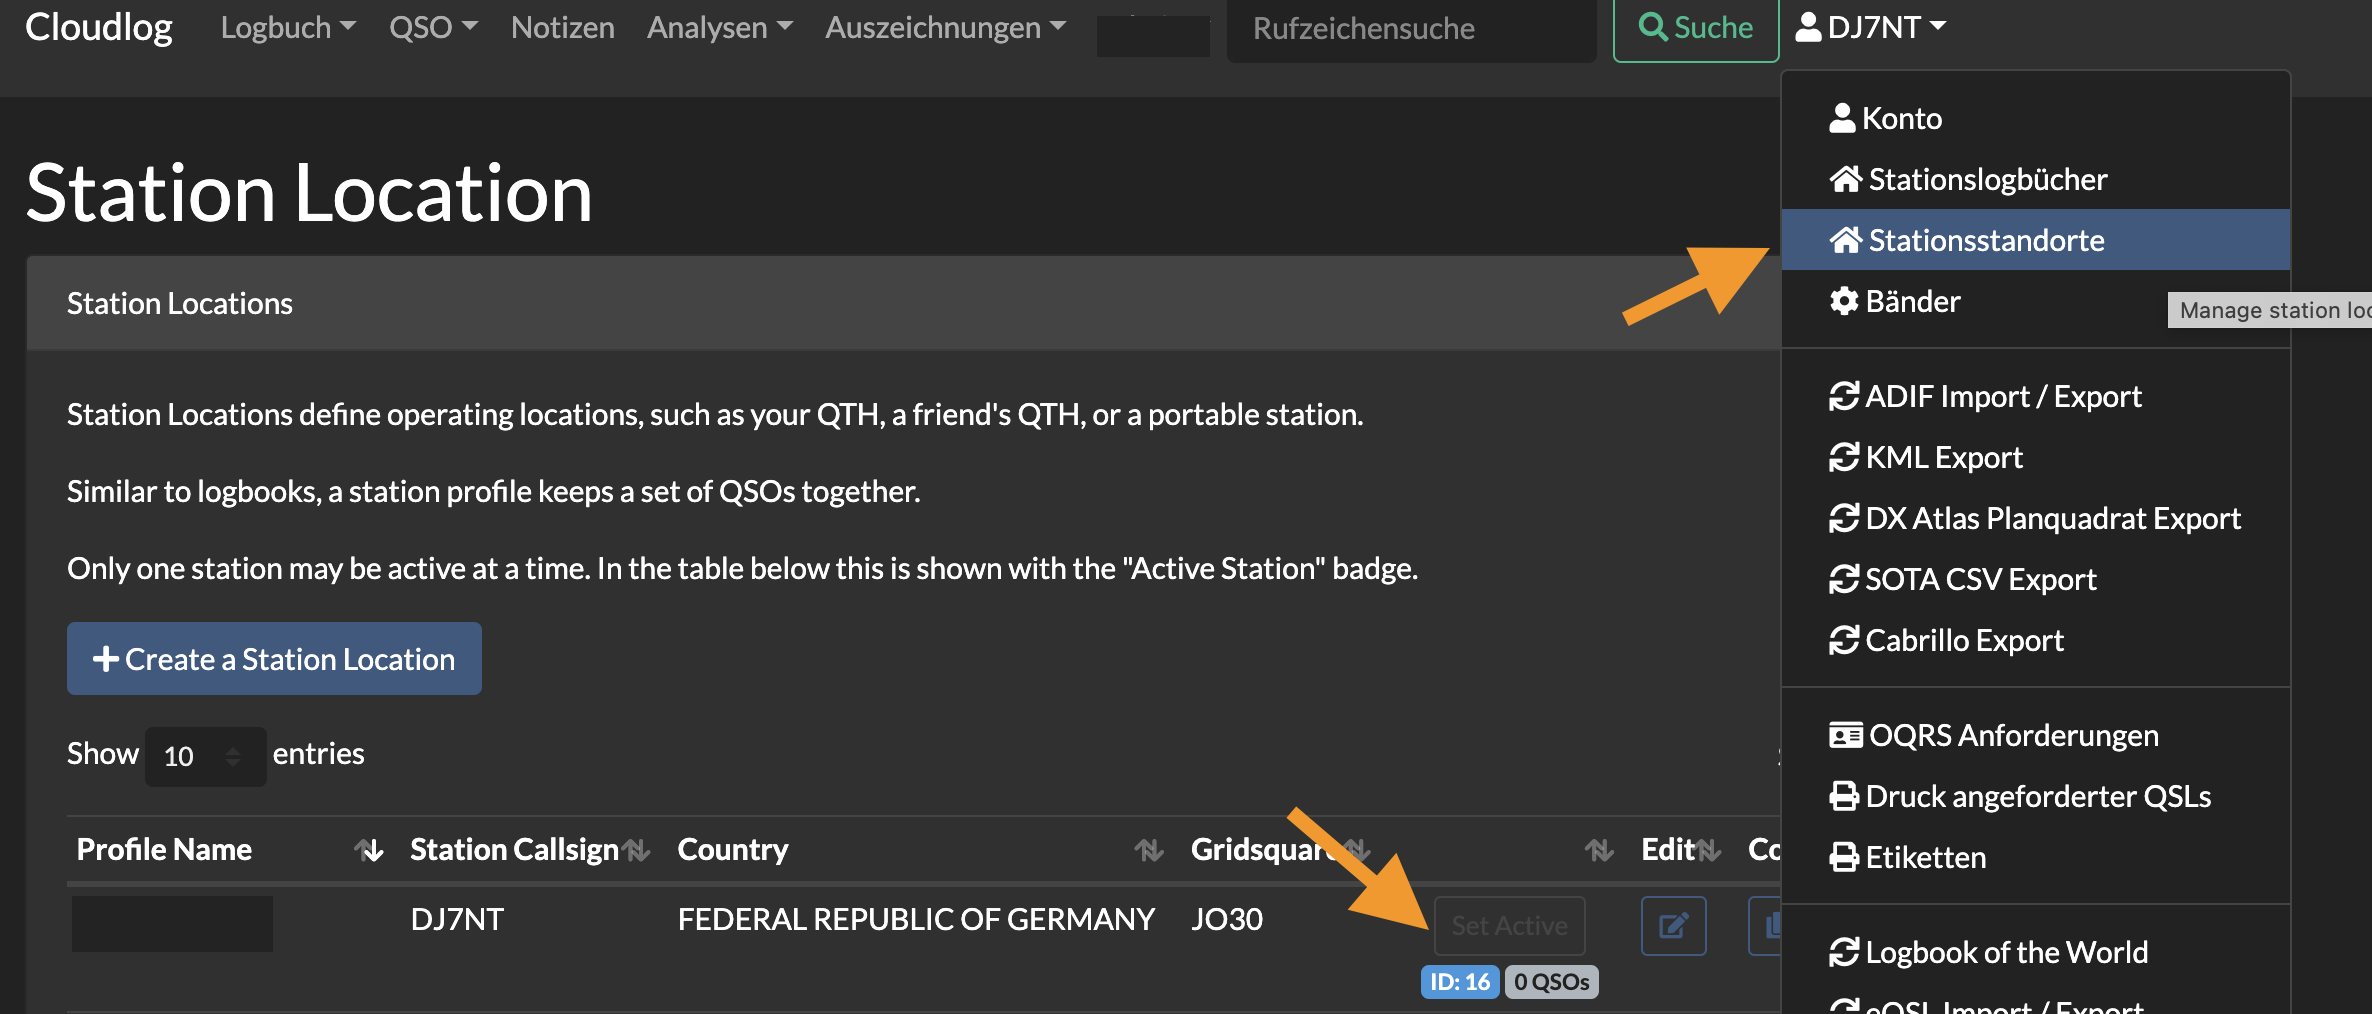Image resolution: width=2372 pixels, height=1014 pixels.
Task: Expand the QSO dropdown menu
Action: [x=433, y=27]
